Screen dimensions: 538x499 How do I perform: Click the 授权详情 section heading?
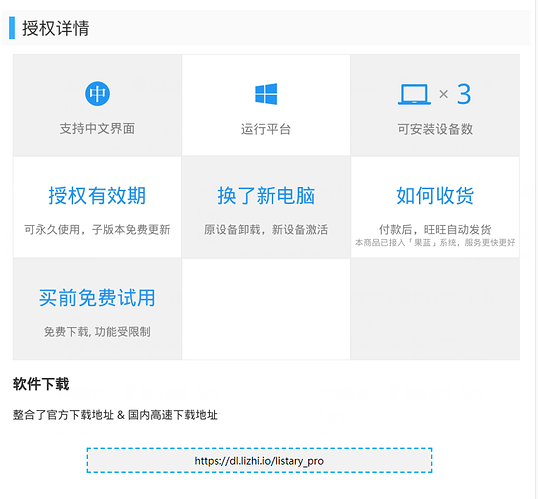pos(56,28)
